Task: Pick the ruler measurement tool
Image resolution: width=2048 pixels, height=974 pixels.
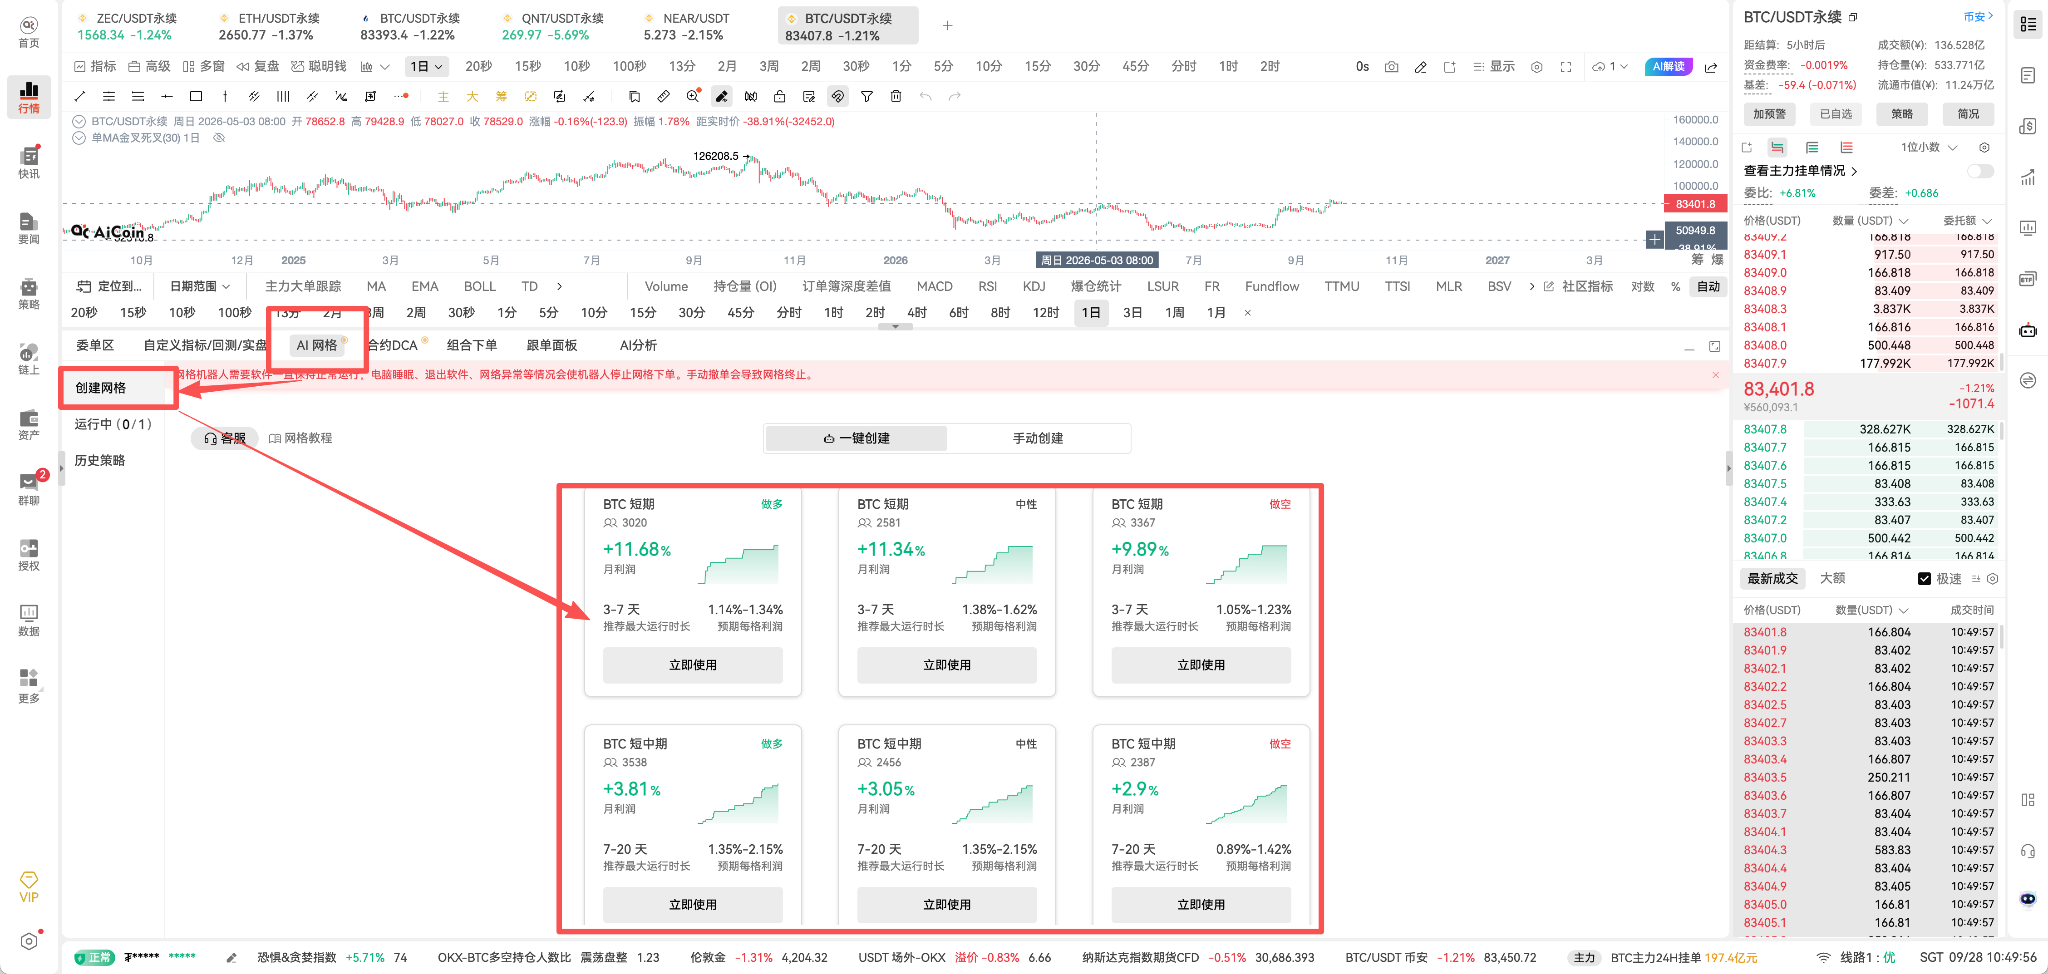Action: [x=663, y=96]
